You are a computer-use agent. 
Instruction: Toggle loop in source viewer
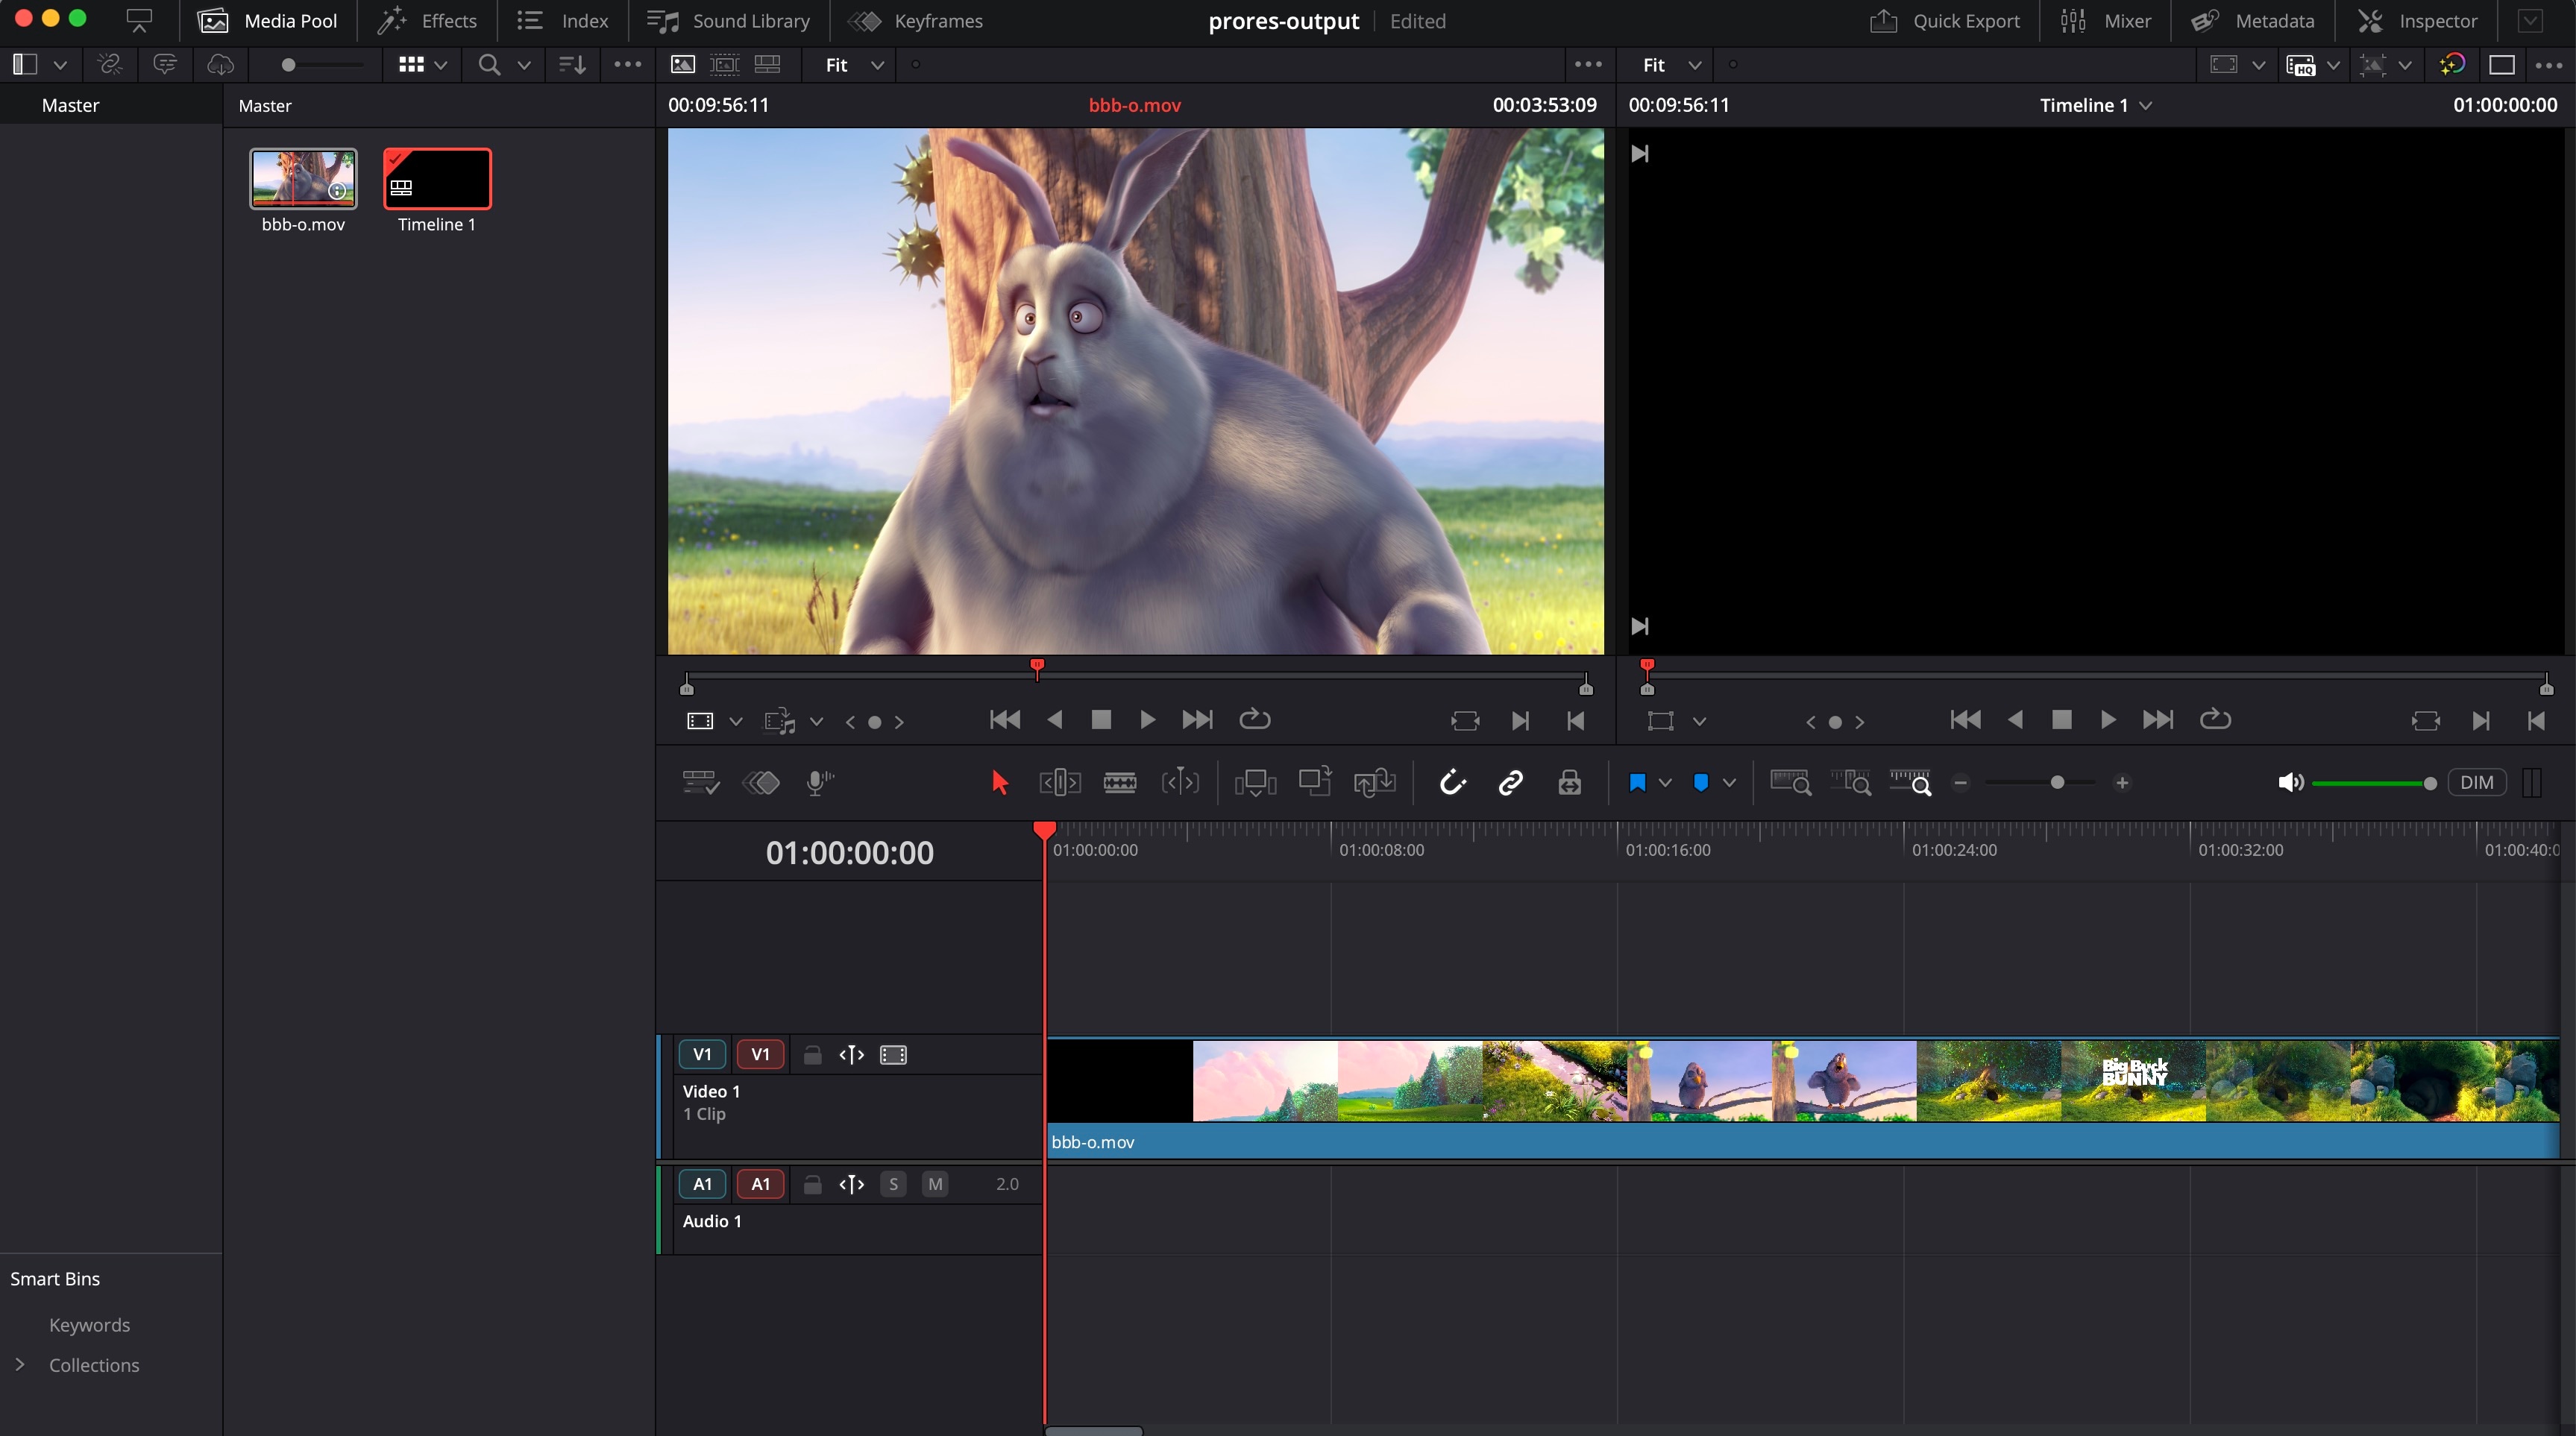[x=1254, y=720]
